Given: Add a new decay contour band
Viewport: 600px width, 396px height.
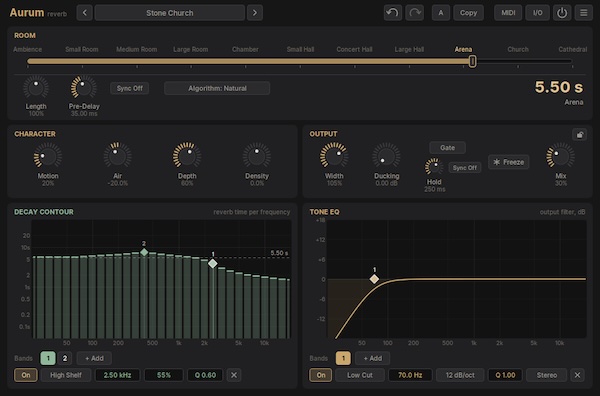Looking at the screenshot, I should click(94, 359).
